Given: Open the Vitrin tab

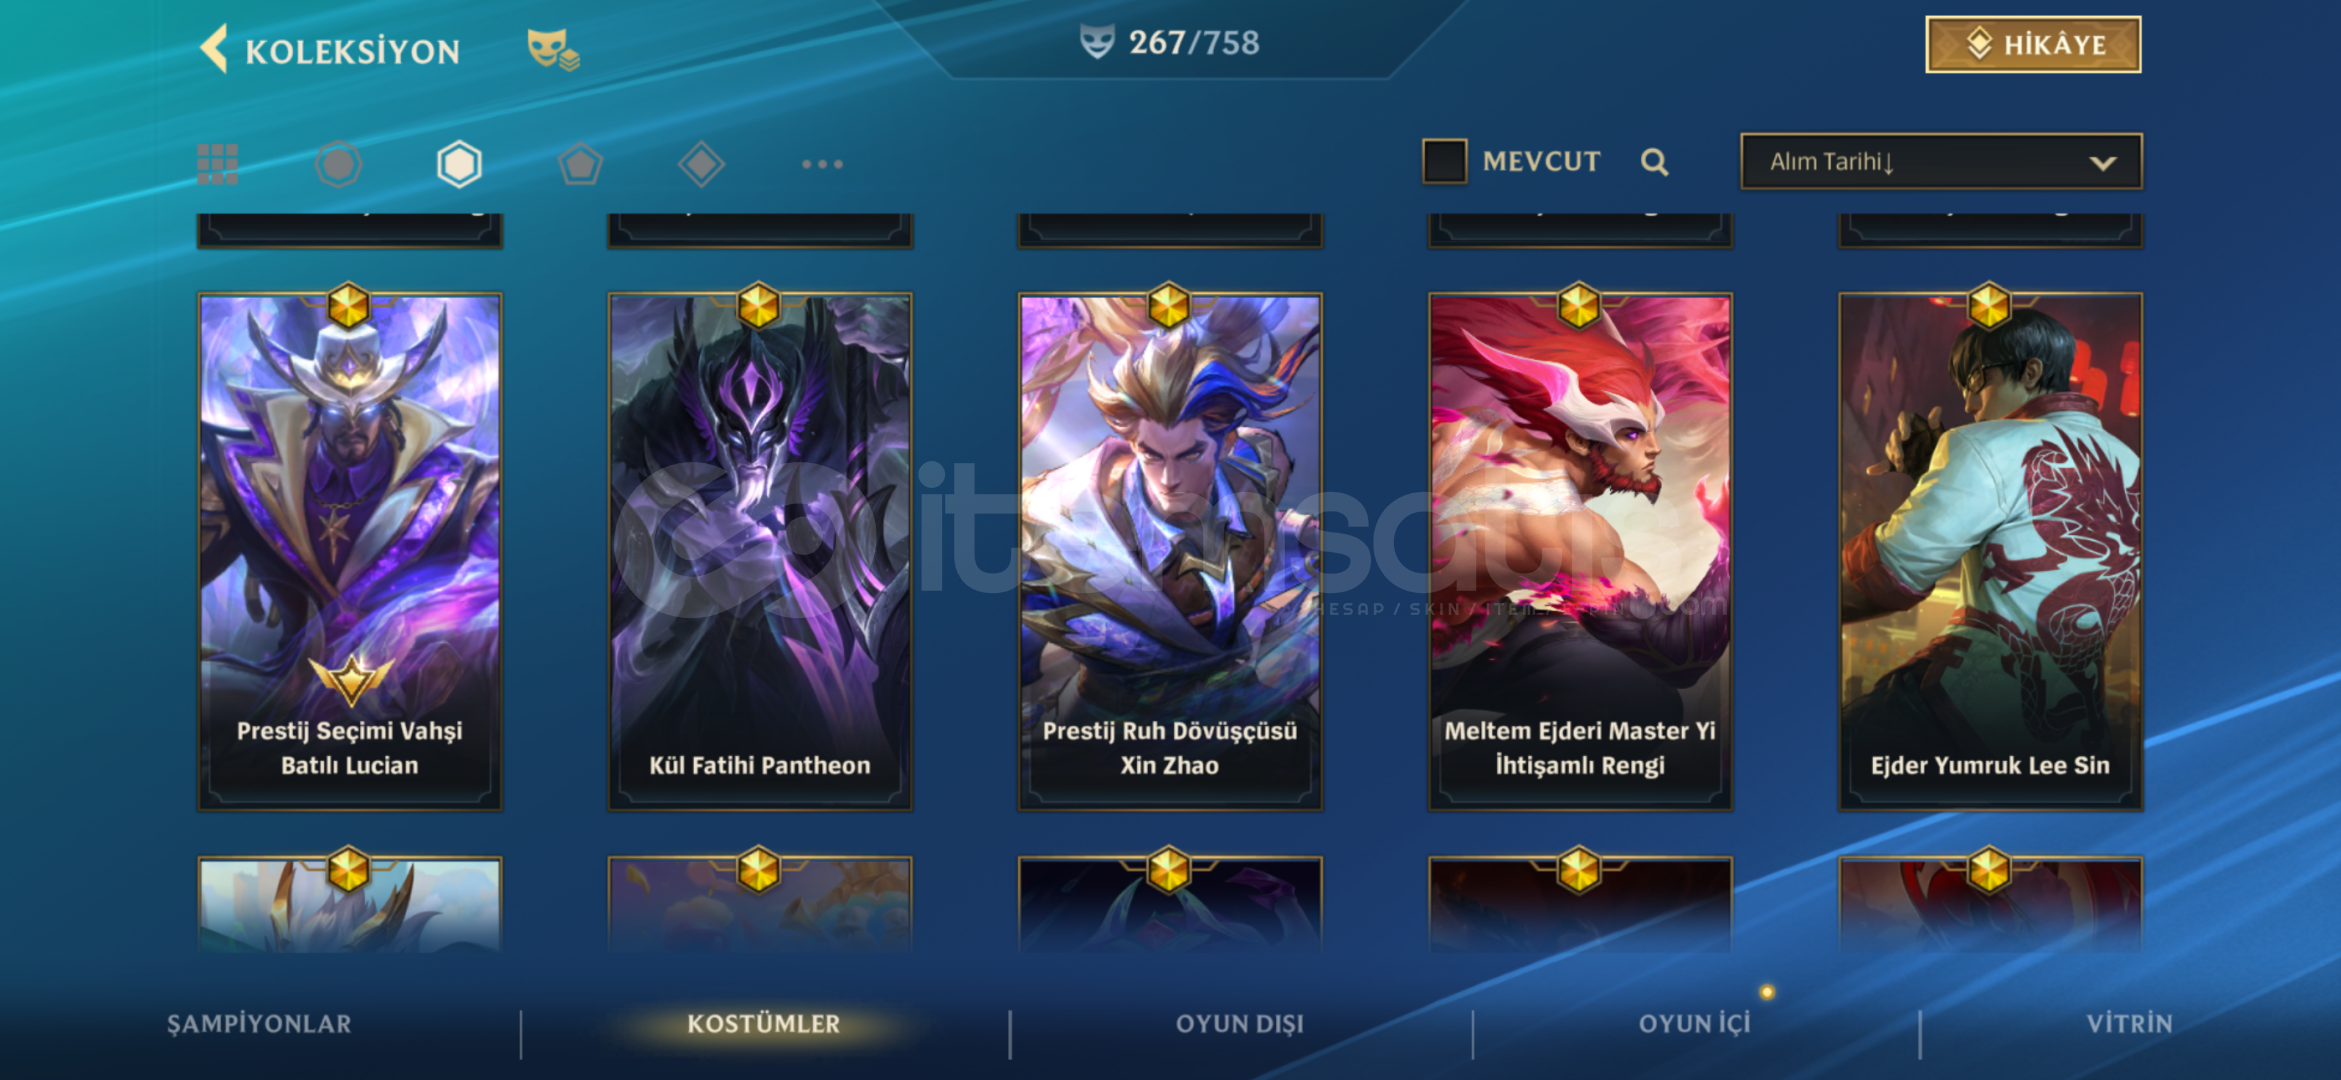Looking at the screenshot, I should (2129, 1024).
